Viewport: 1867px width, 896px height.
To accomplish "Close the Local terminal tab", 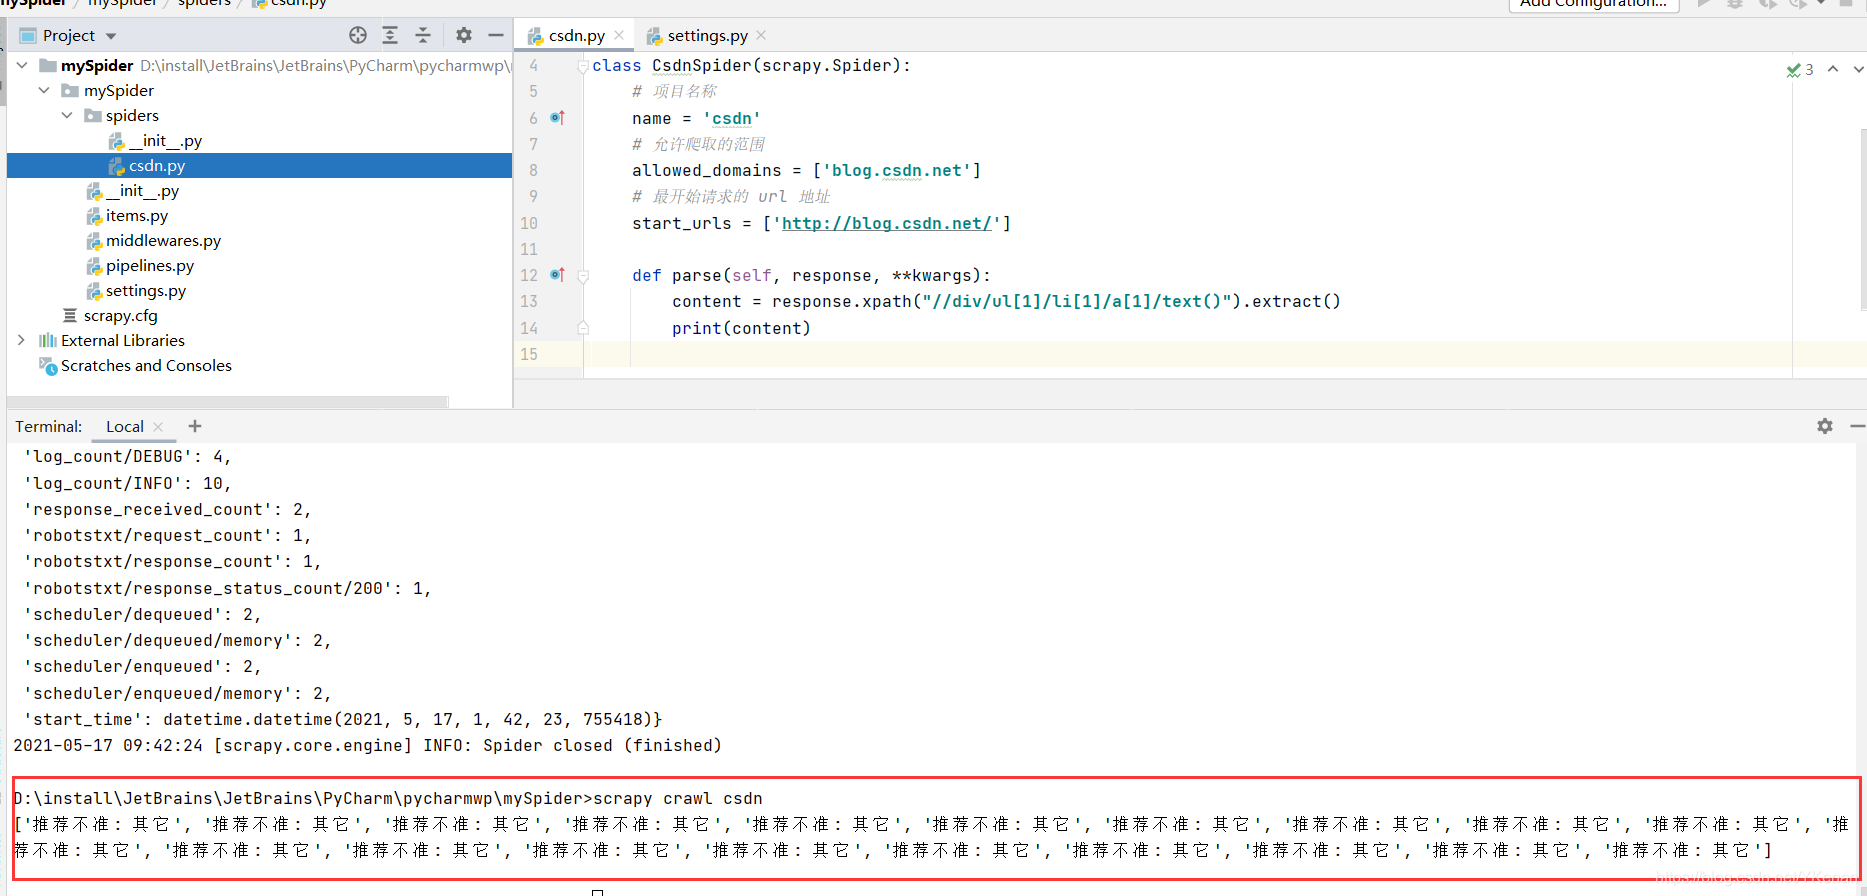I will point(158,426).
